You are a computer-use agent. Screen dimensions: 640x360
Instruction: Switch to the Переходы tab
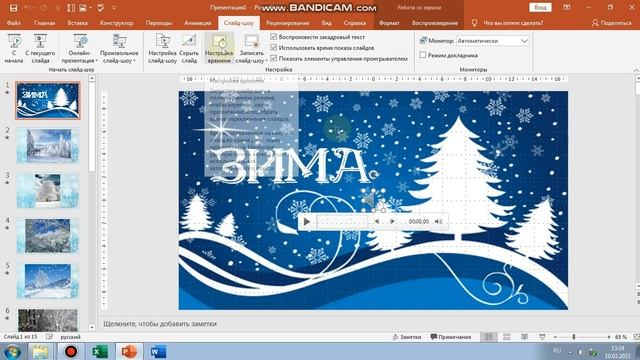click(x=159, y=23)
